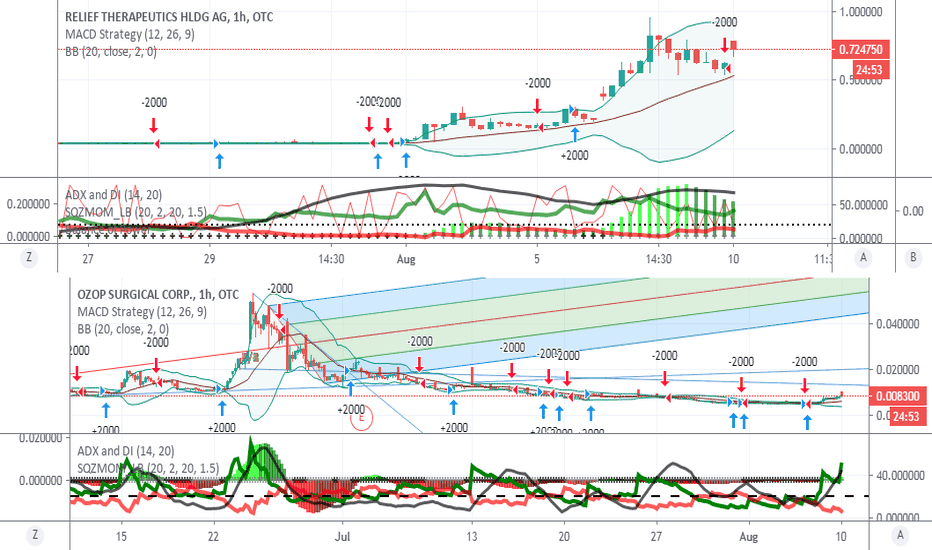Click the 10 date label on Relief time axis
This screenshot has height=550, width=932.
733,259
